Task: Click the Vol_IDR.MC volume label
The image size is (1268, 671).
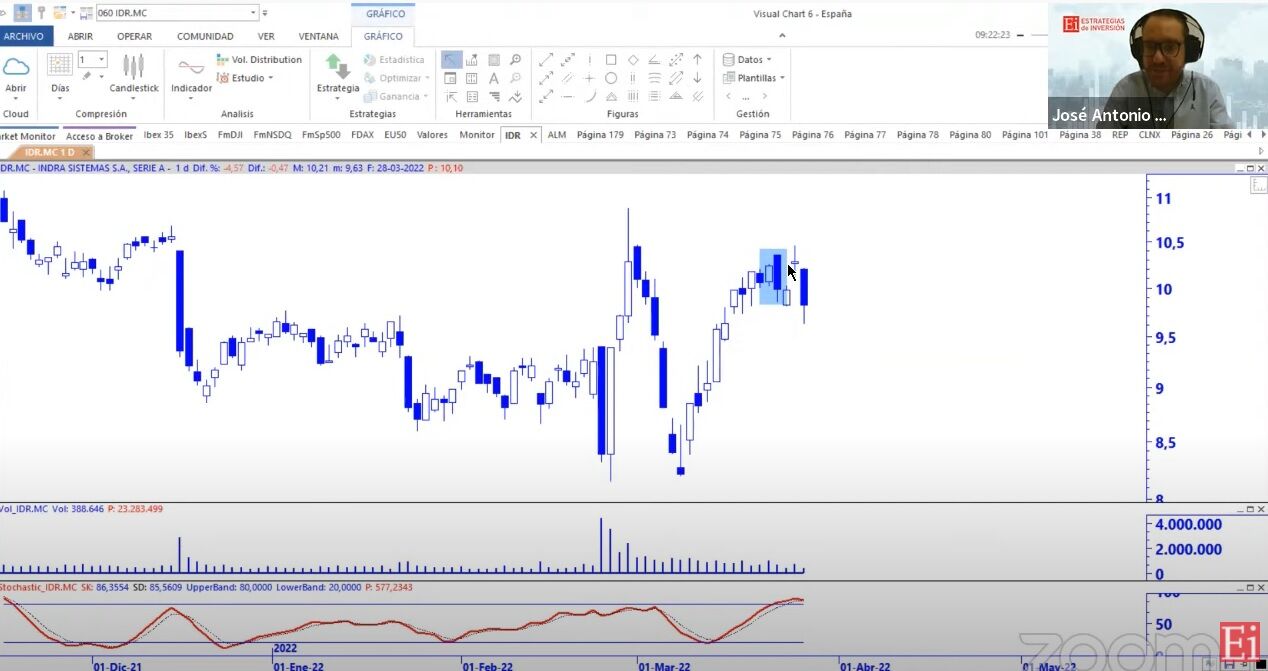Action: [24, 509]
